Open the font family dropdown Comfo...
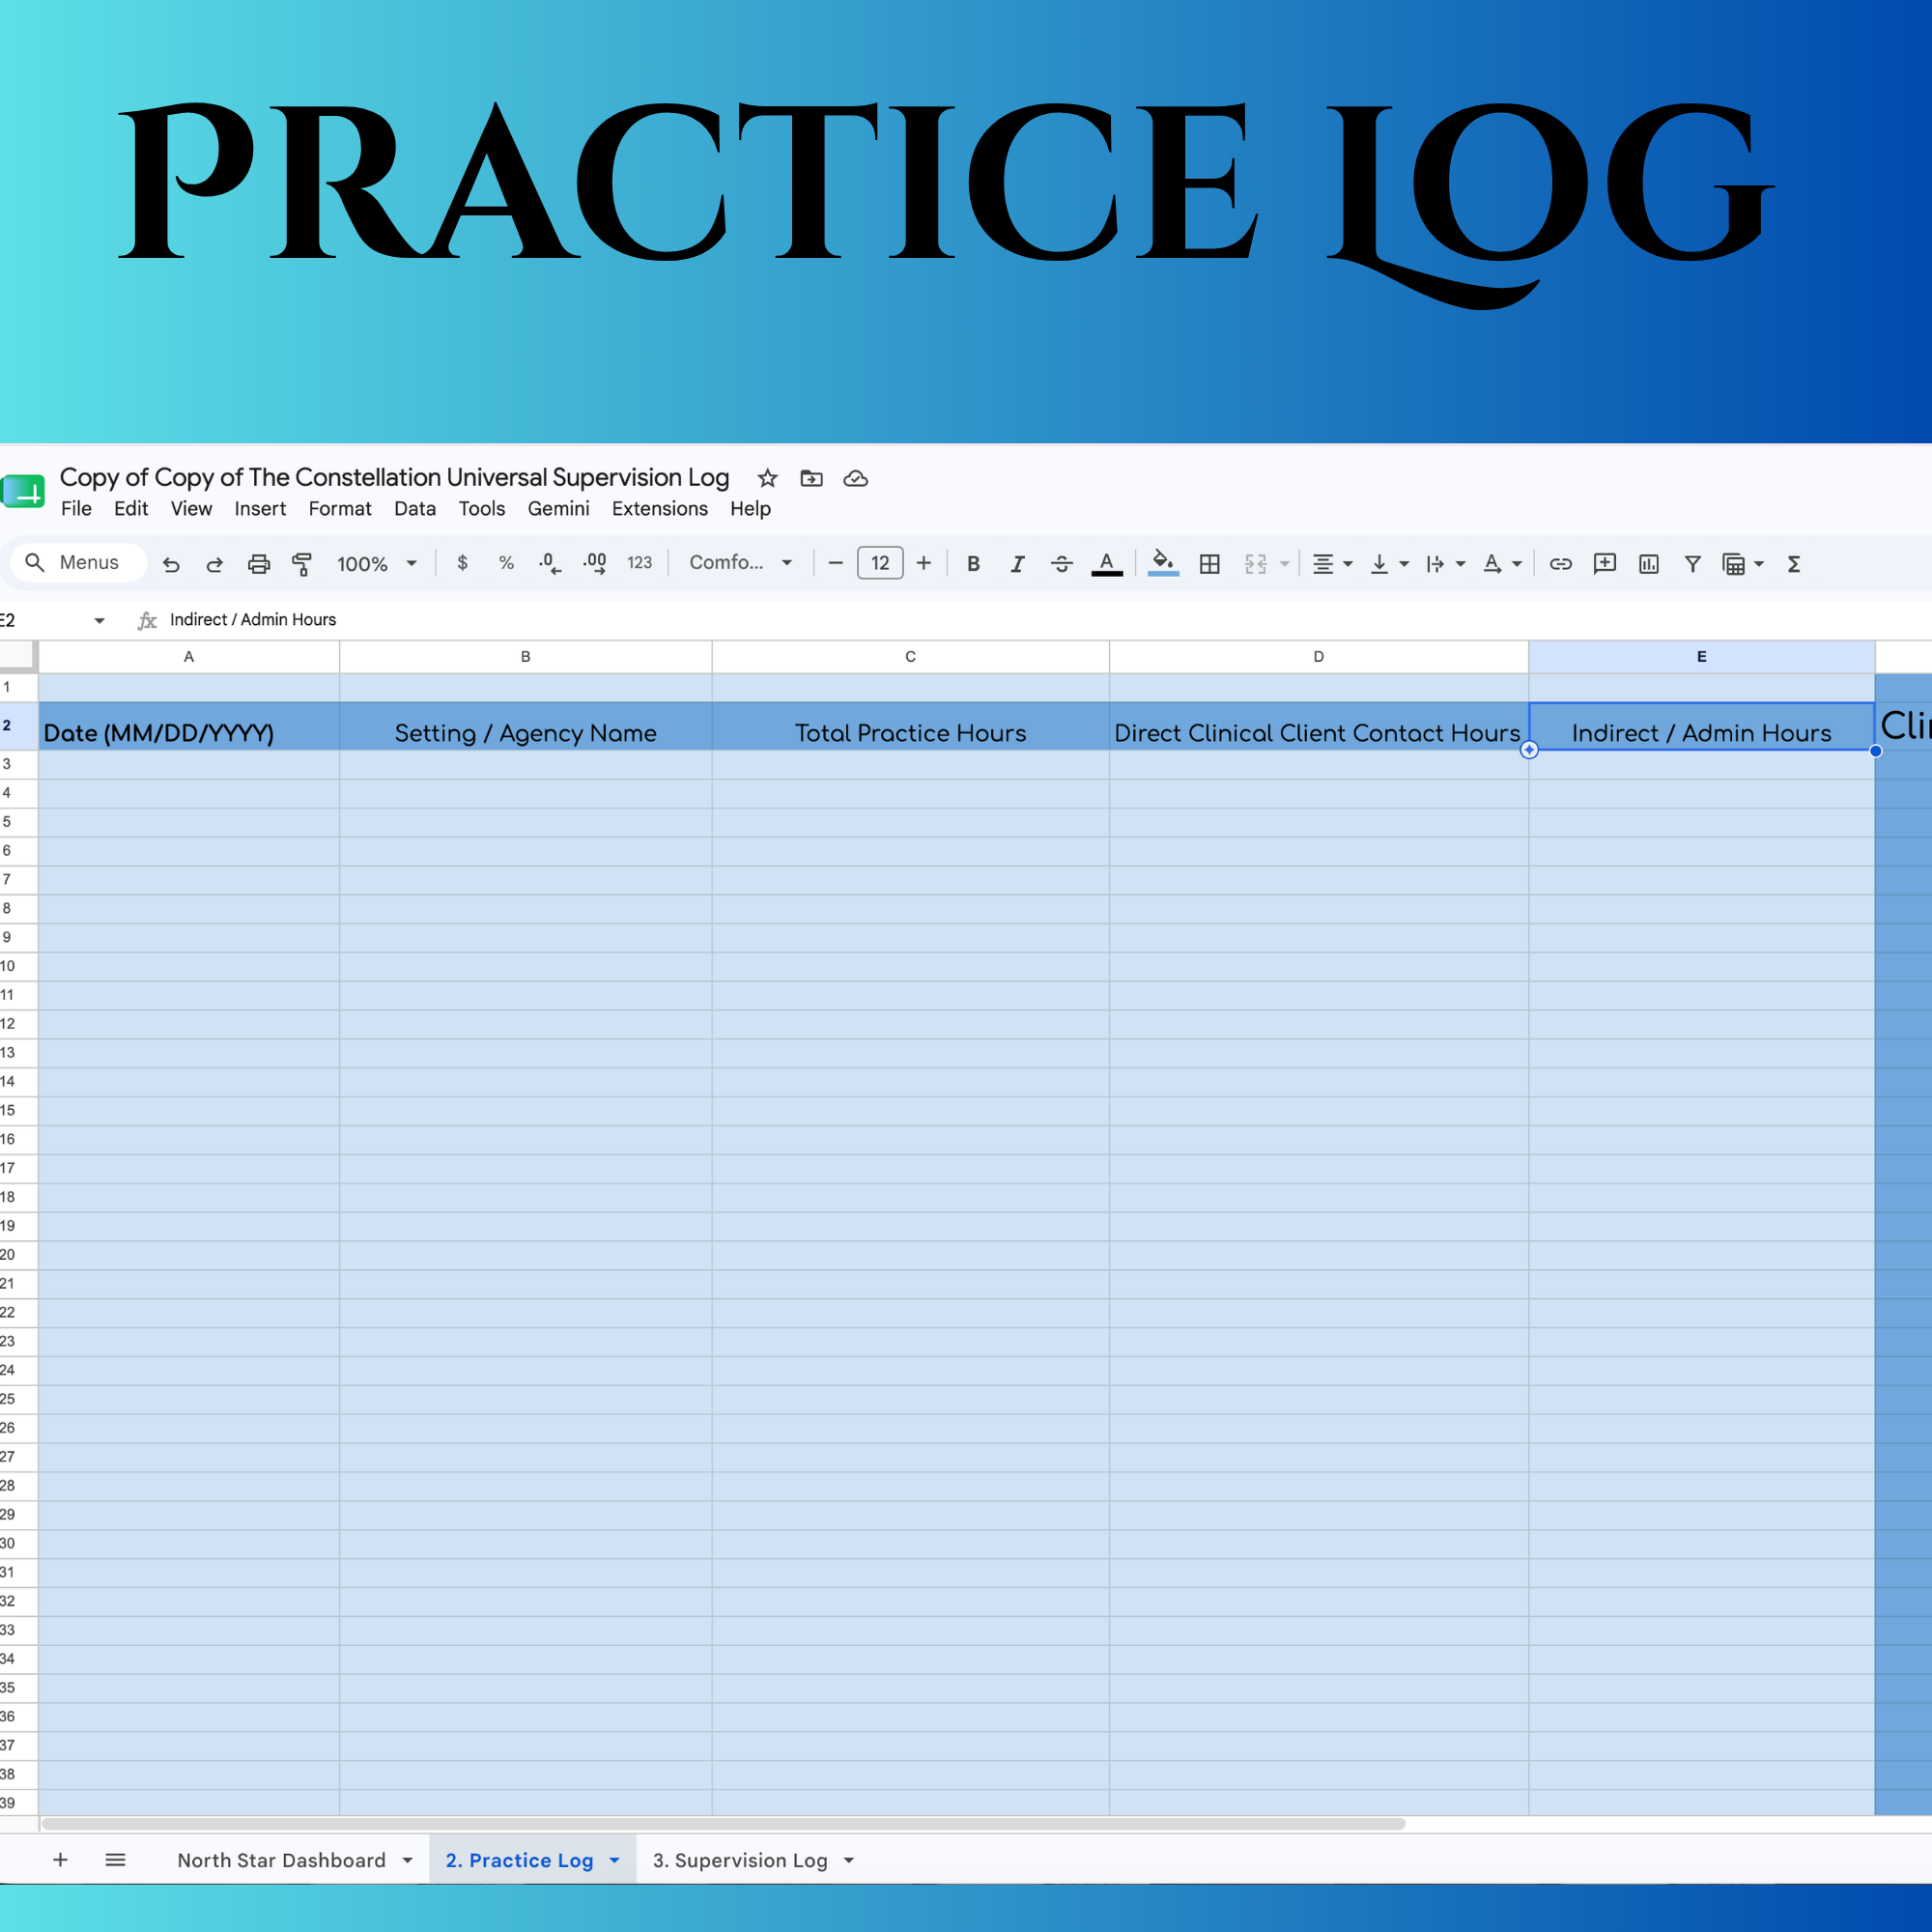1932x1932 pixels. (741, 563)
